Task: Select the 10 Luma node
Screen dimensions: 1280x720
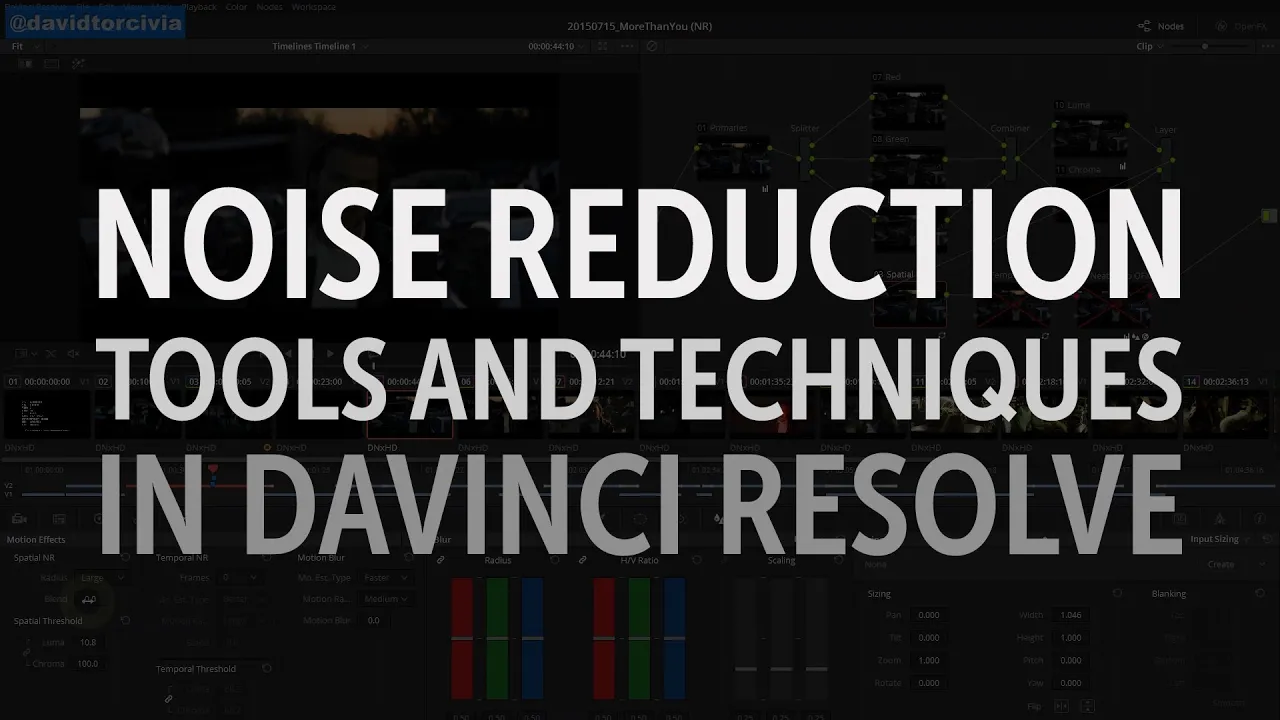Action: [x=1090, y=134]
